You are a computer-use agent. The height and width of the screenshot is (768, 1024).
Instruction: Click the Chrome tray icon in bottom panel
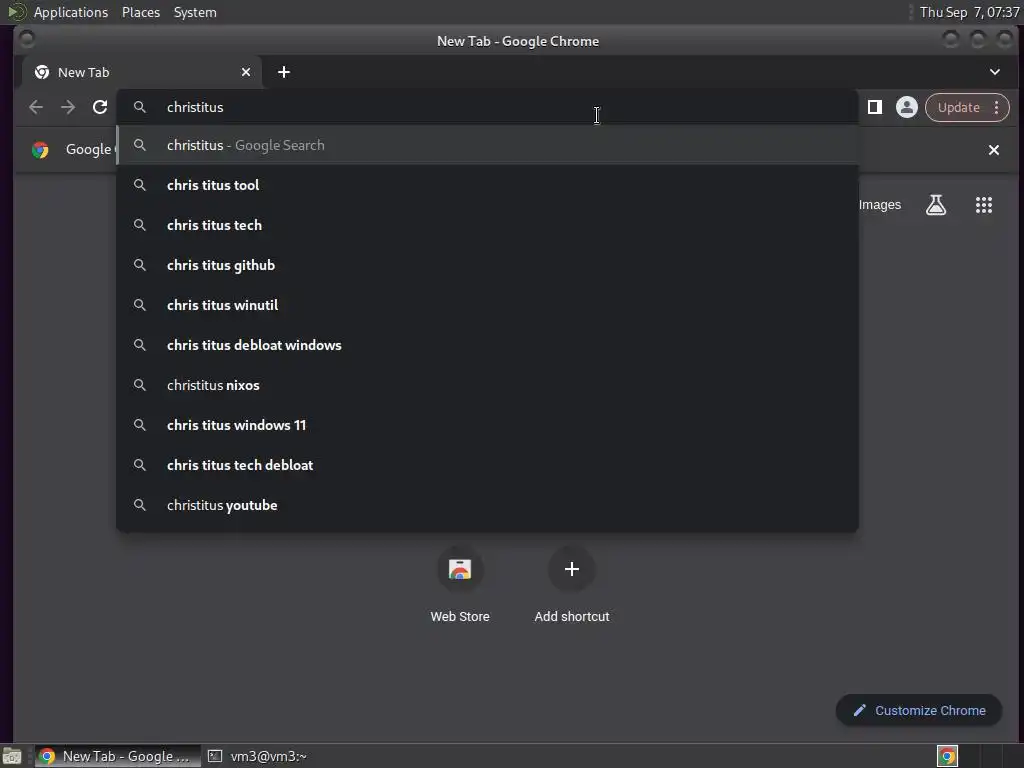pyautogui.click(x=947, y=756)
